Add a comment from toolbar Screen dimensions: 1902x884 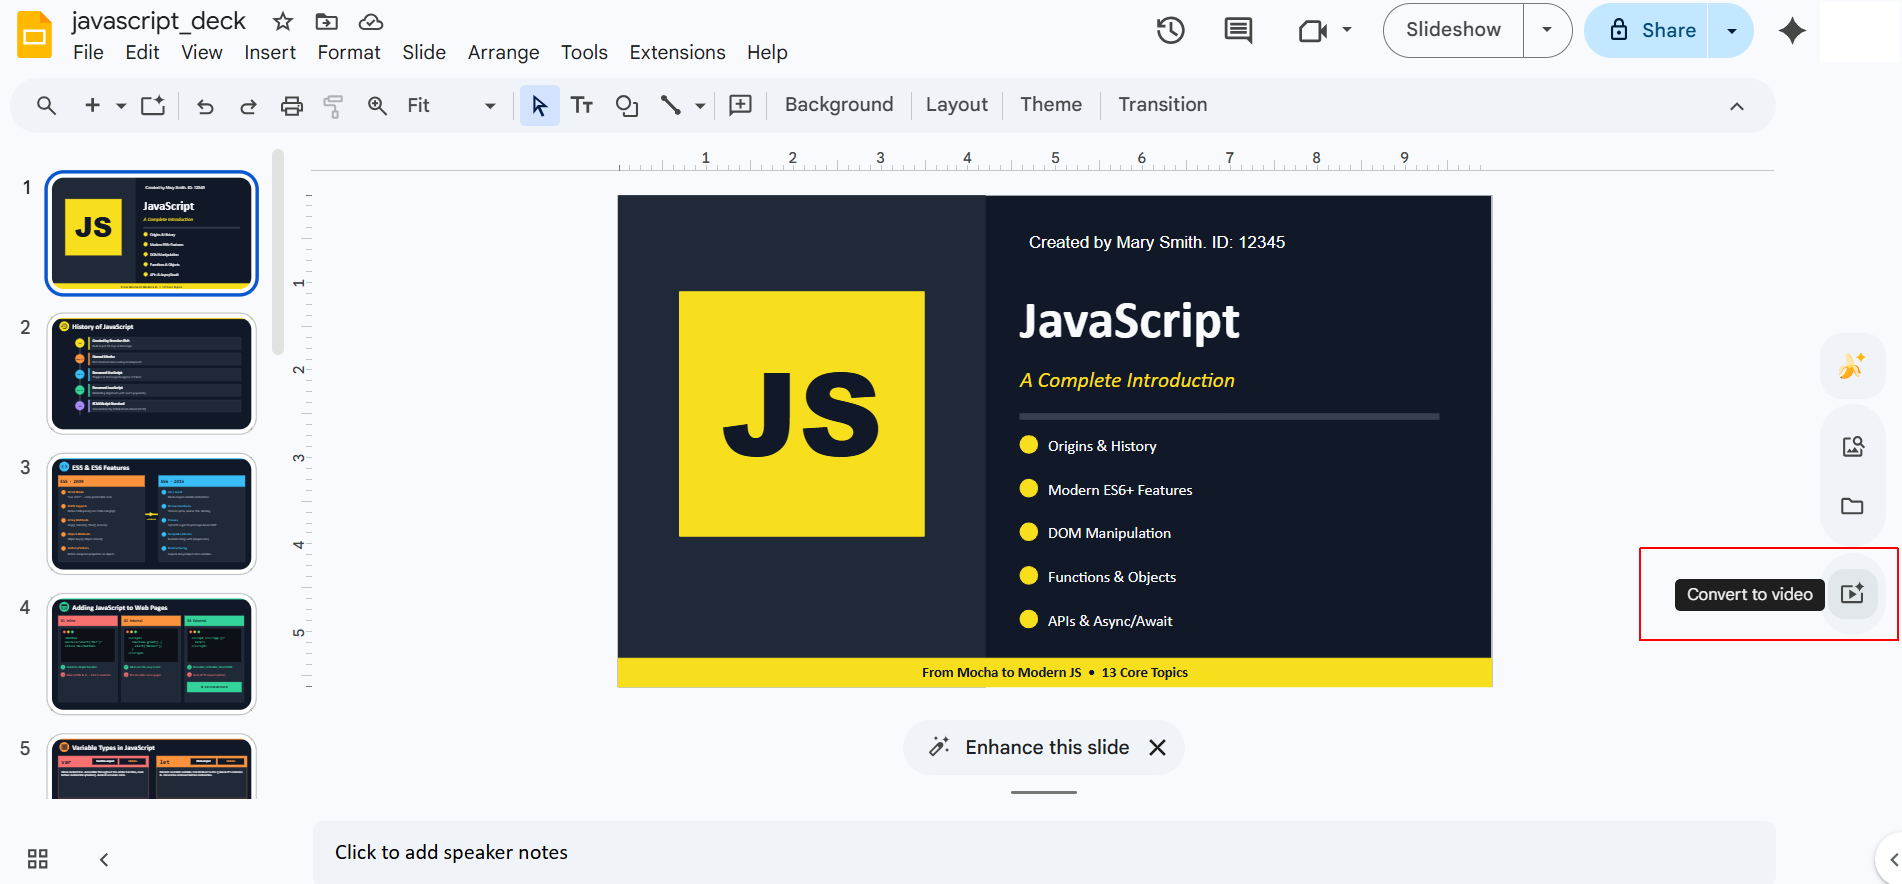[740, 105]
